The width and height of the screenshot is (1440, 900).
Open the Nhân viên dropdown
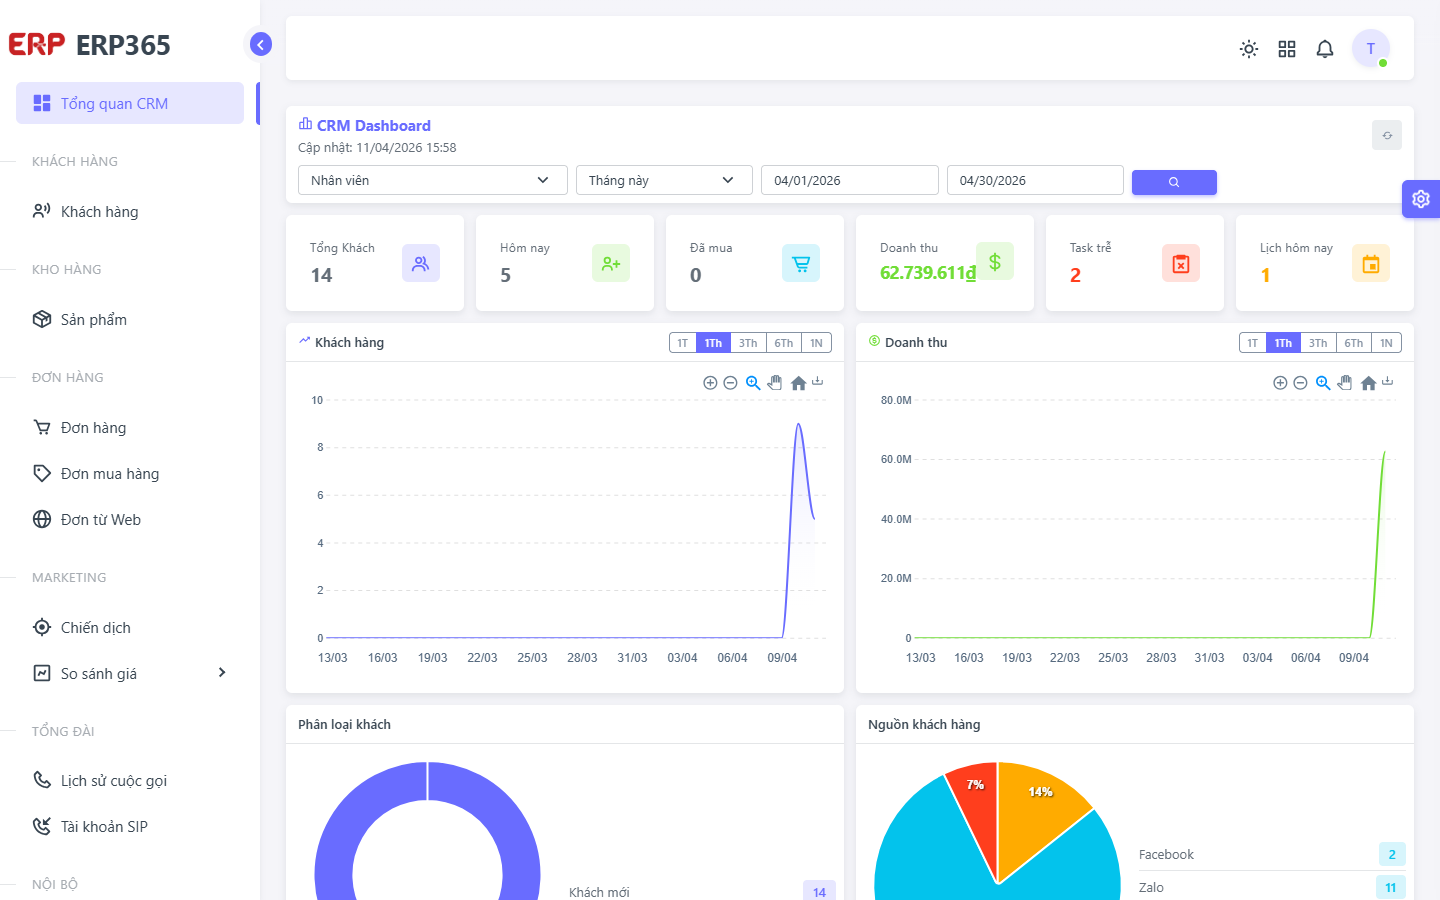433,180
